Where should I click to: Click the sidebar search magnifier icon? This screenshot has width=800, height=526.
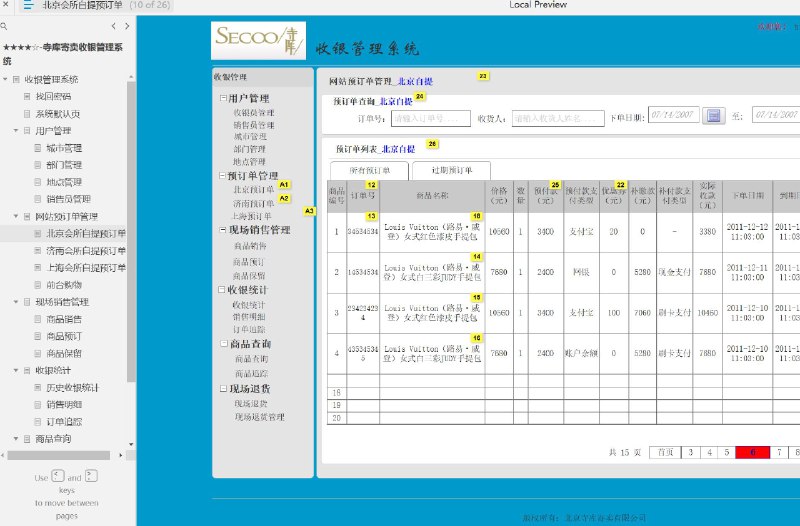point(4,26)
